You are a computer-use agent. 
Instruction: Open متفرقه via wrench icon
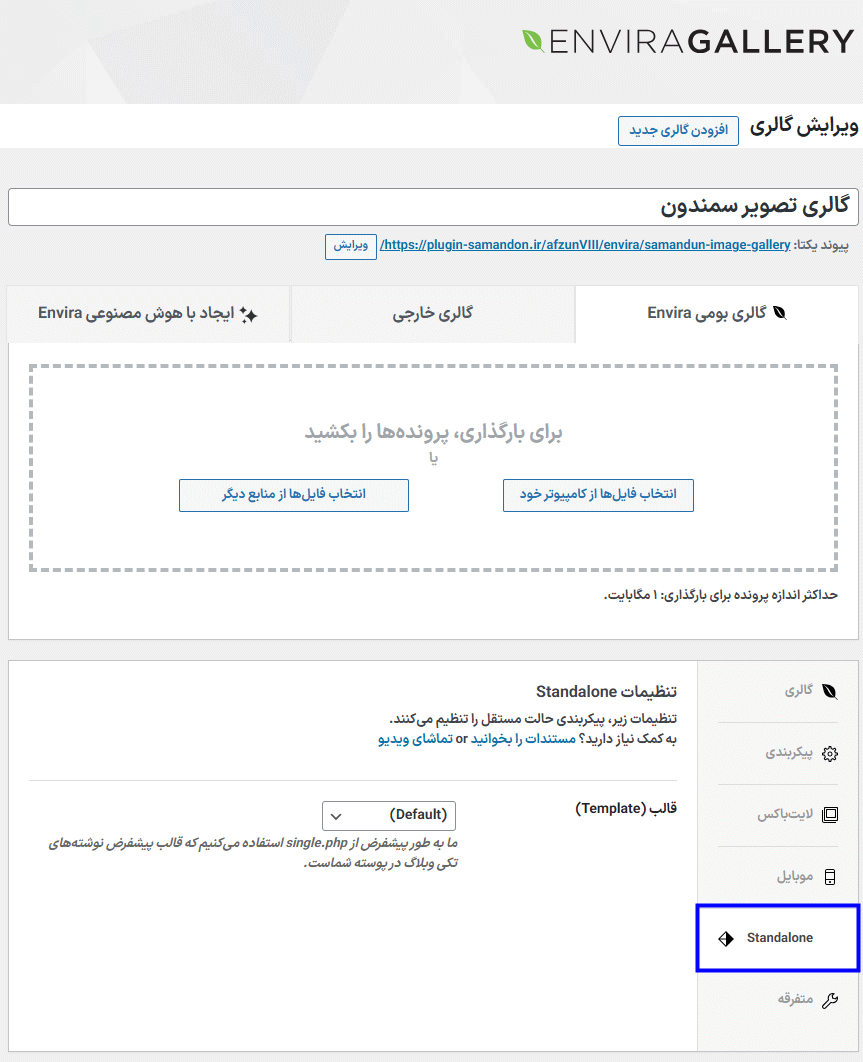pos(829,999)
